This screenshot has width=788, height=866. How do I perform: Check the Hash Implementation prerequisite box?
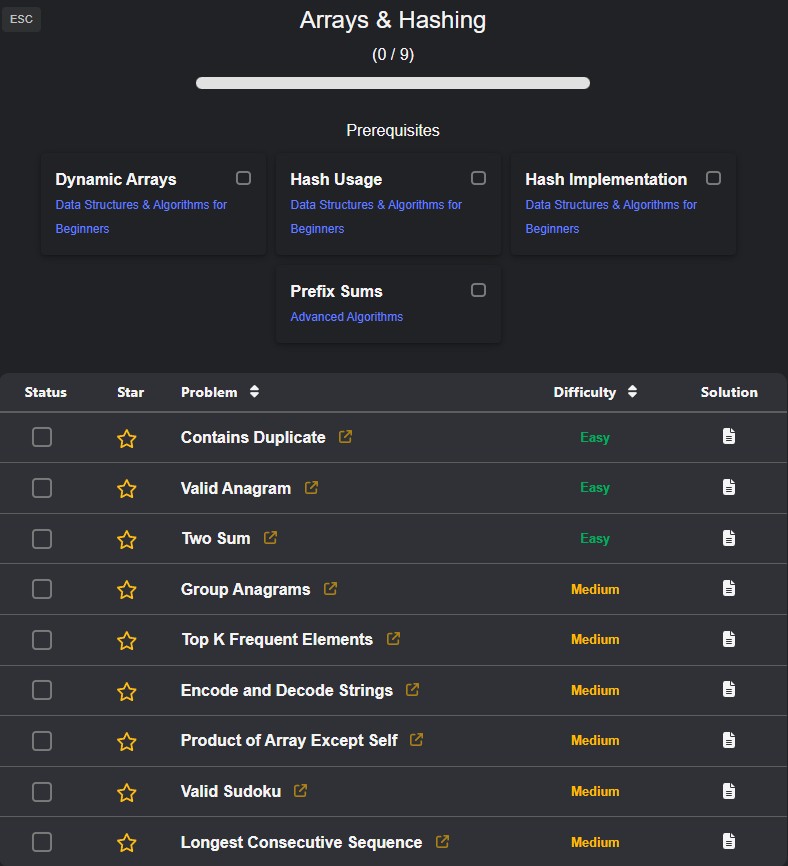point(713,178)
